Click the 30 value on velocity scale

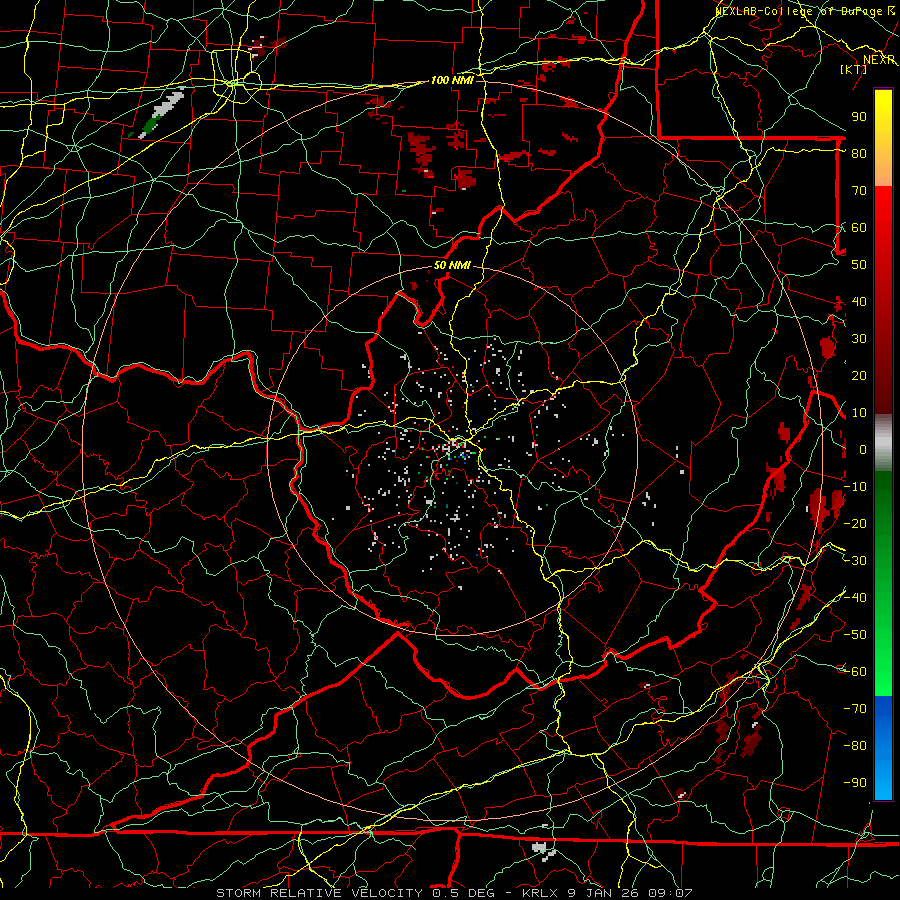[859, 339]
